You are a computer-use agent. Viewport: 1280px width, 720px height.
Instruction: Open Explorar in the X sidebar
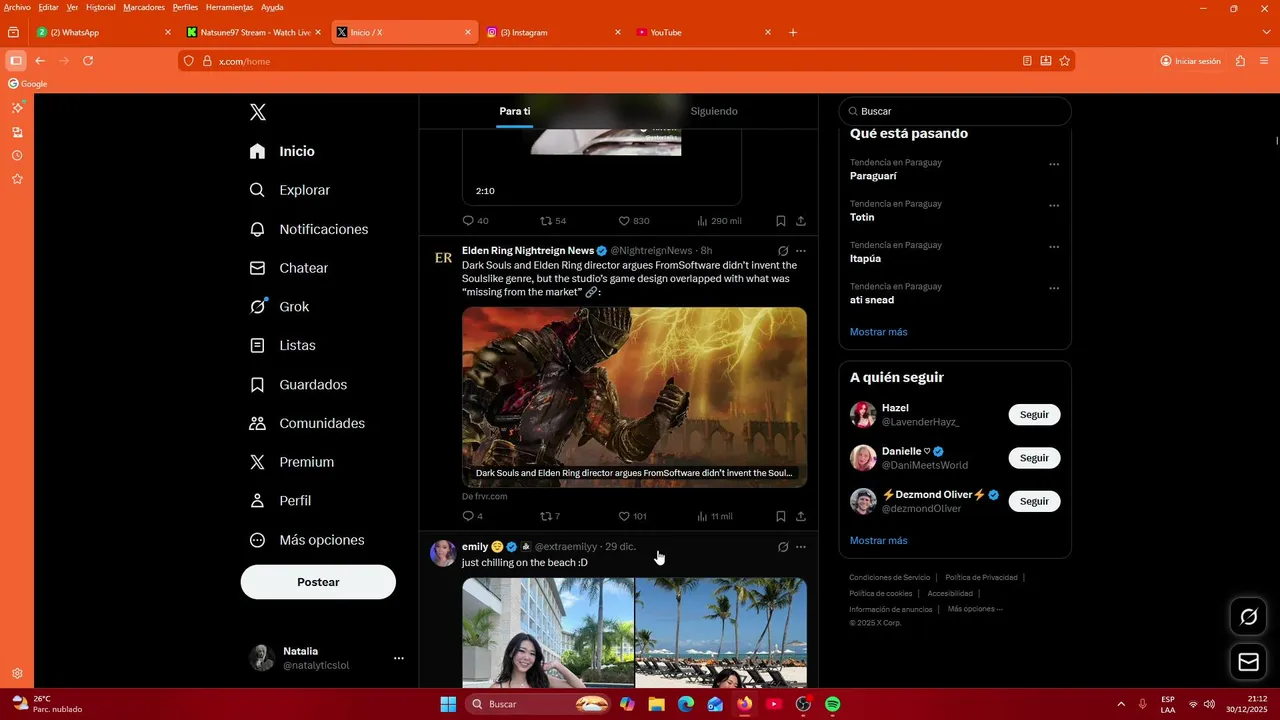point(289,190)
